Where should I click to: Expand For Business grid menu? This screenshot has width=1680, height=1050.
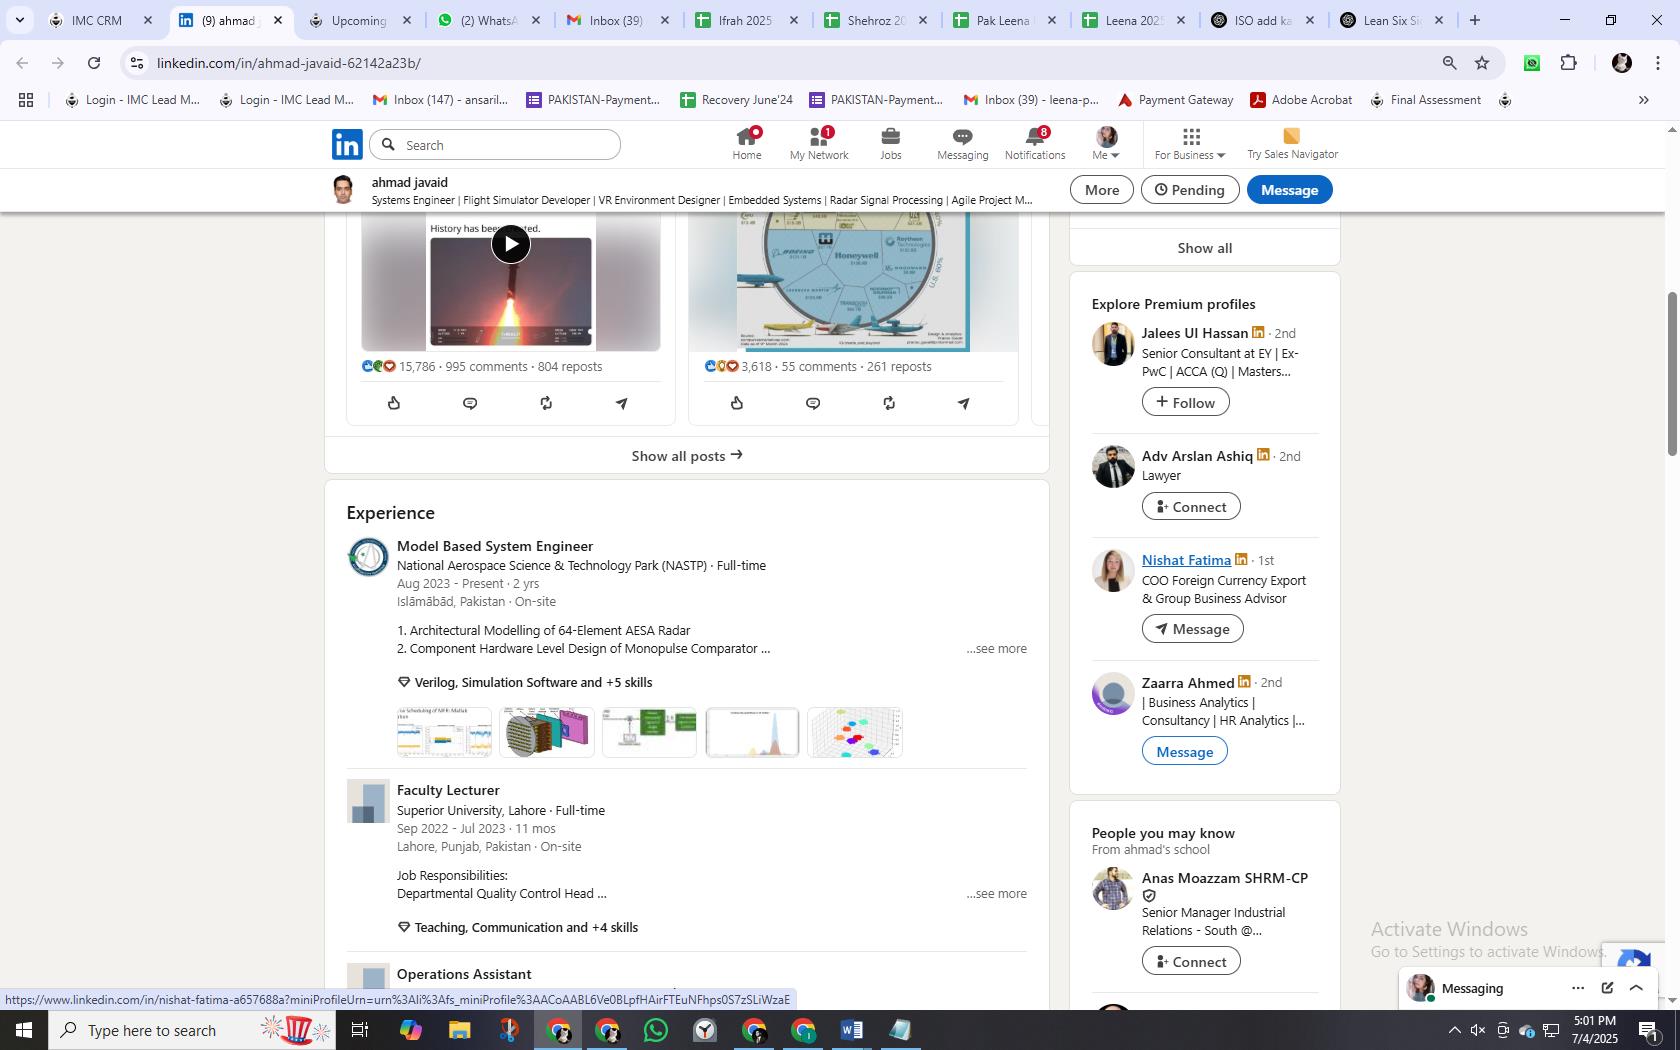(x=1190, y=144)
